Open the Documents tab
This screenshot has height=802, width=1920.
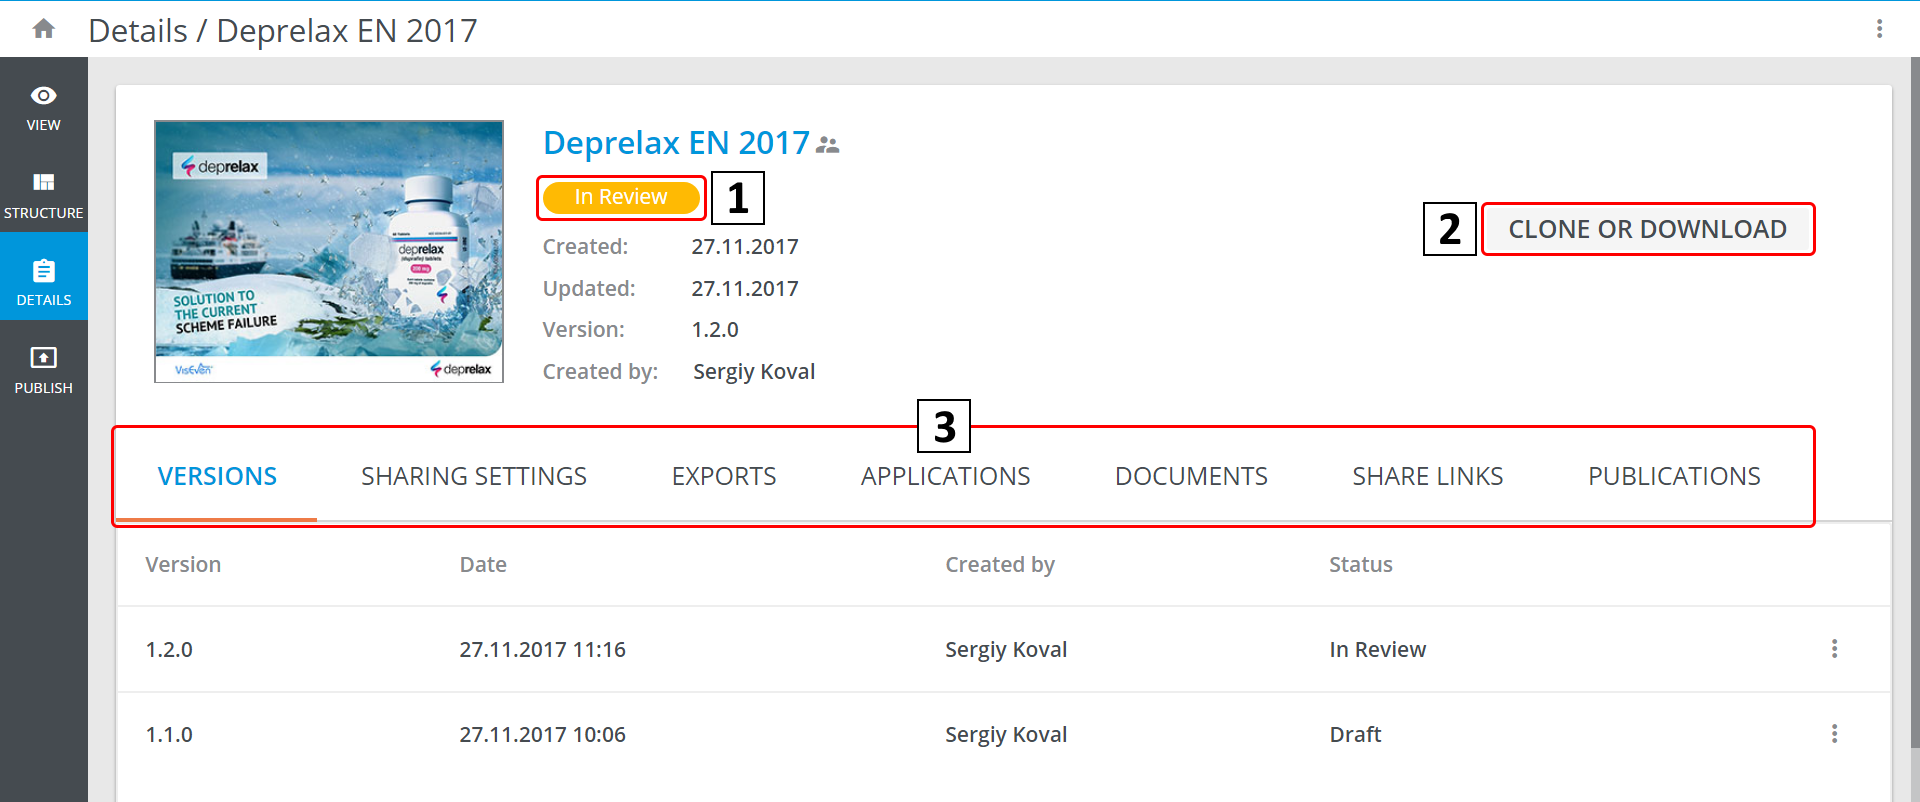(1190, 477)
